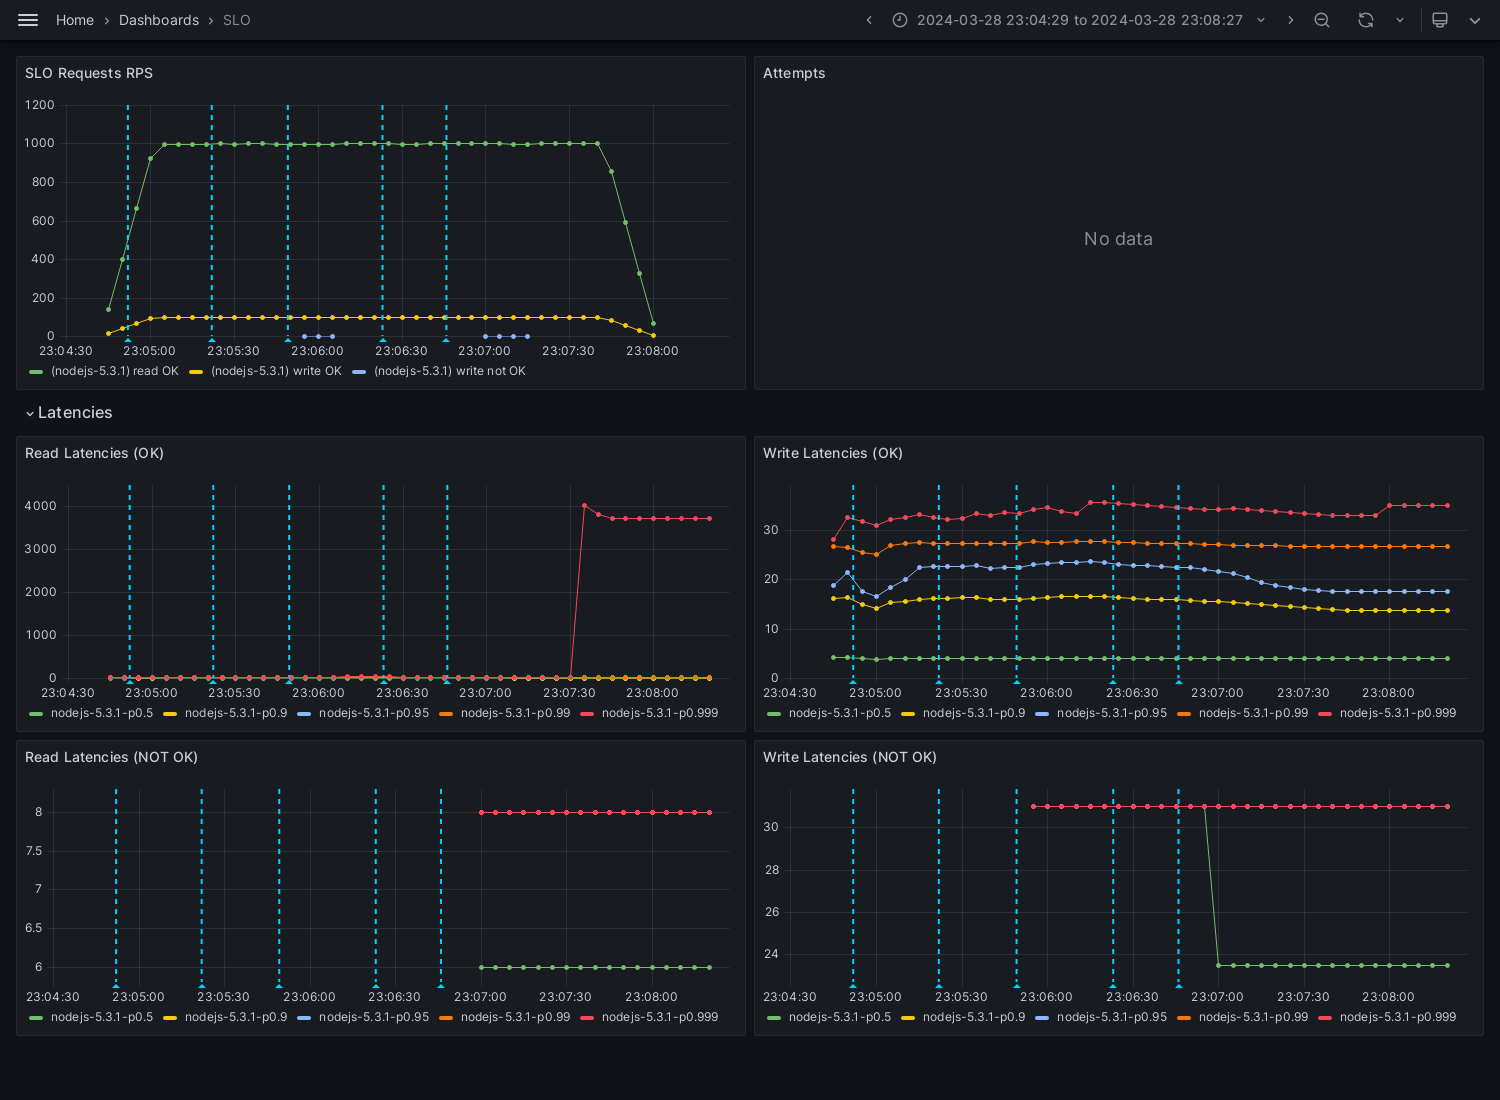Toggle (nodejs-5.3.1) read OK legend series

click(x=115, y=371)
